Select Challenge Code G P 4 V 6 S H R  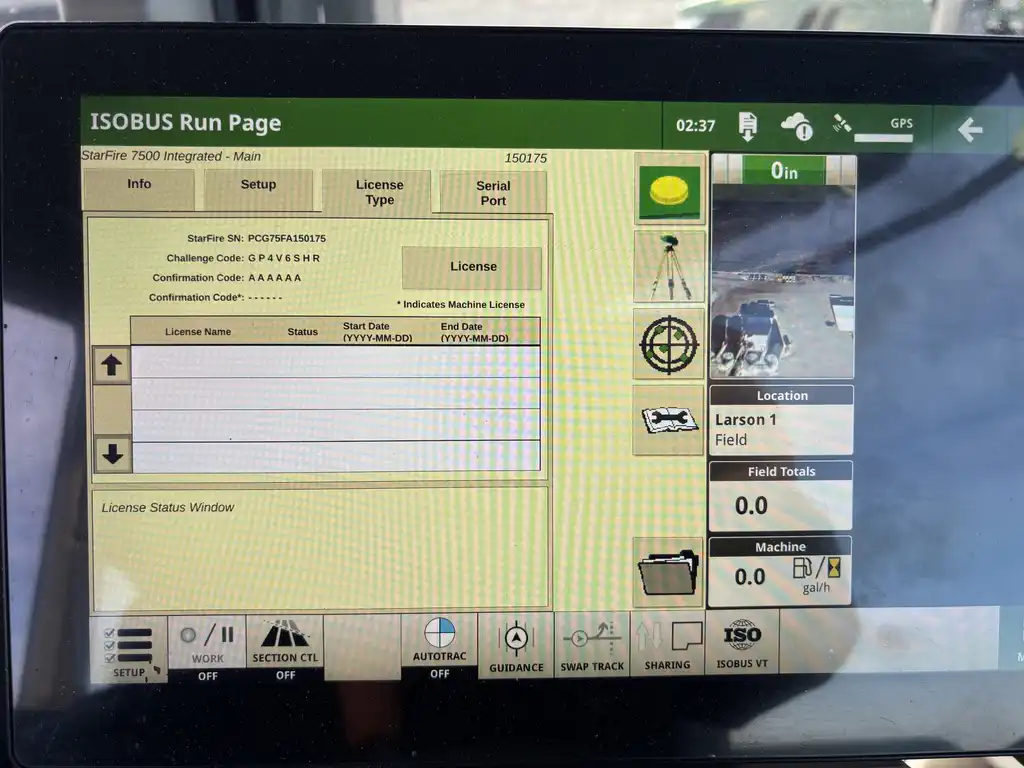click(x=243, y=258)
